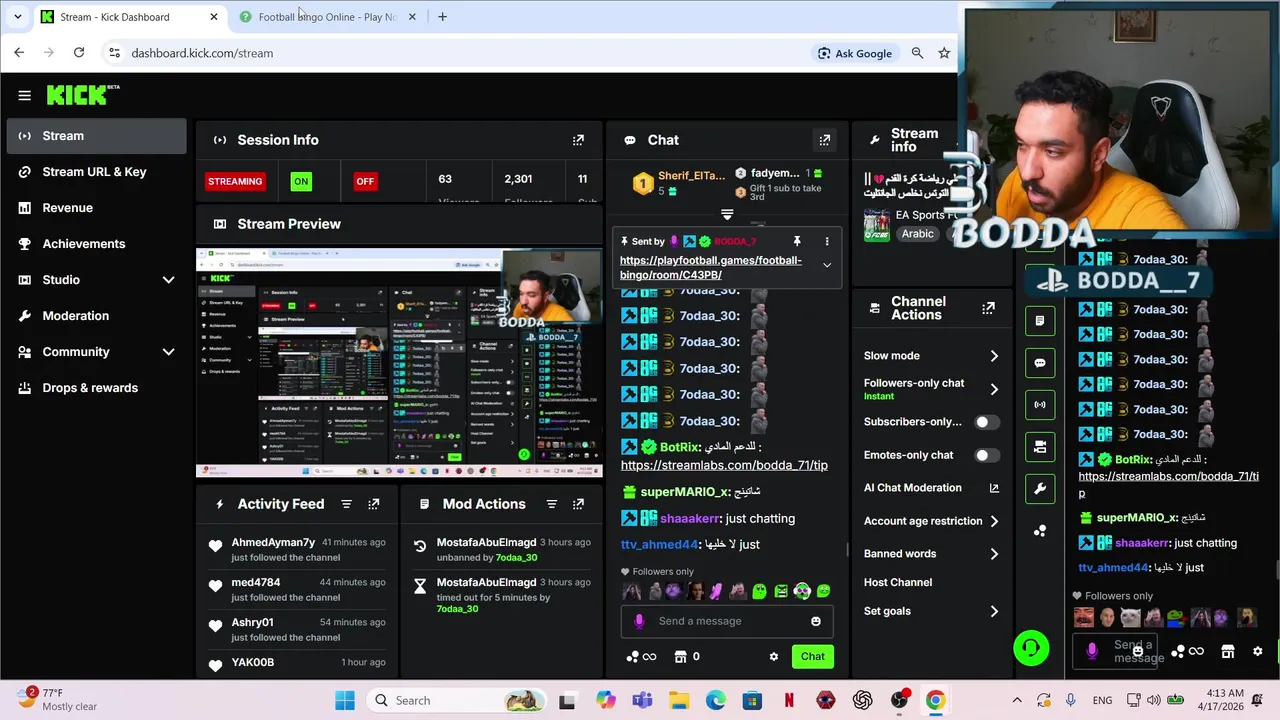Click the green headset support button

1031,648
